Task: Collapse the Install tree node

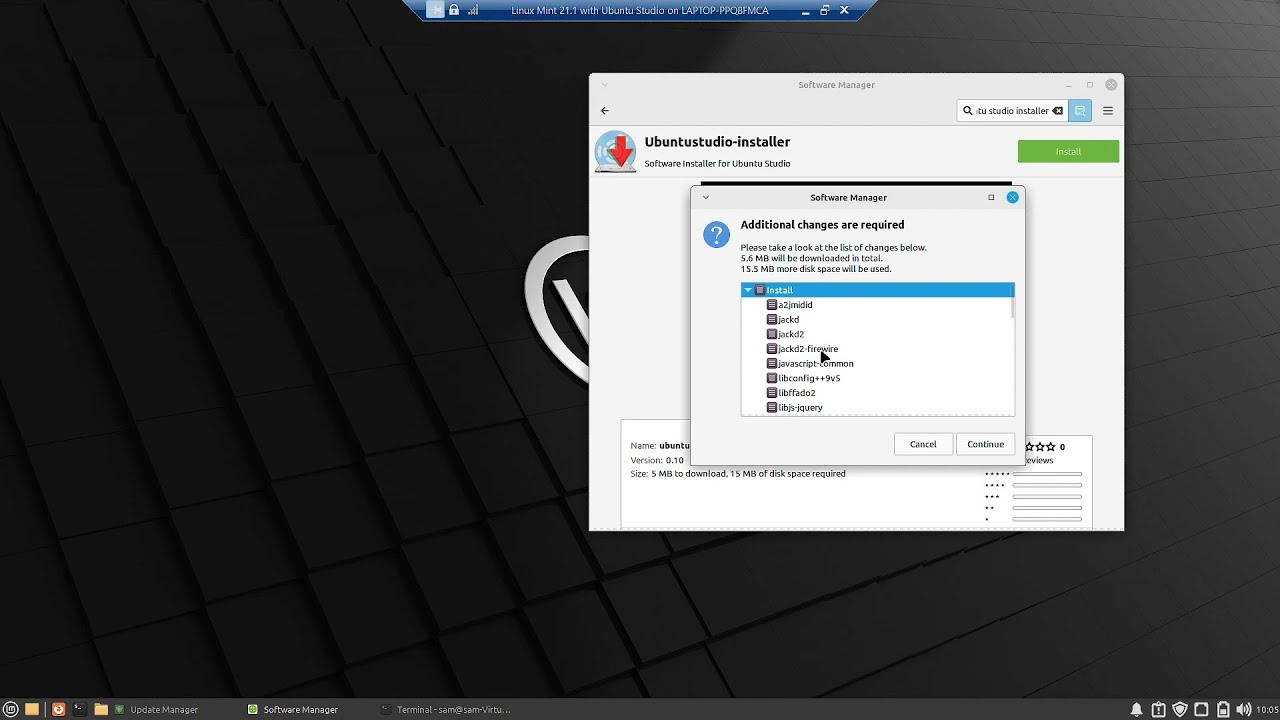Action: pyautogui.click(x=748, y=290)
